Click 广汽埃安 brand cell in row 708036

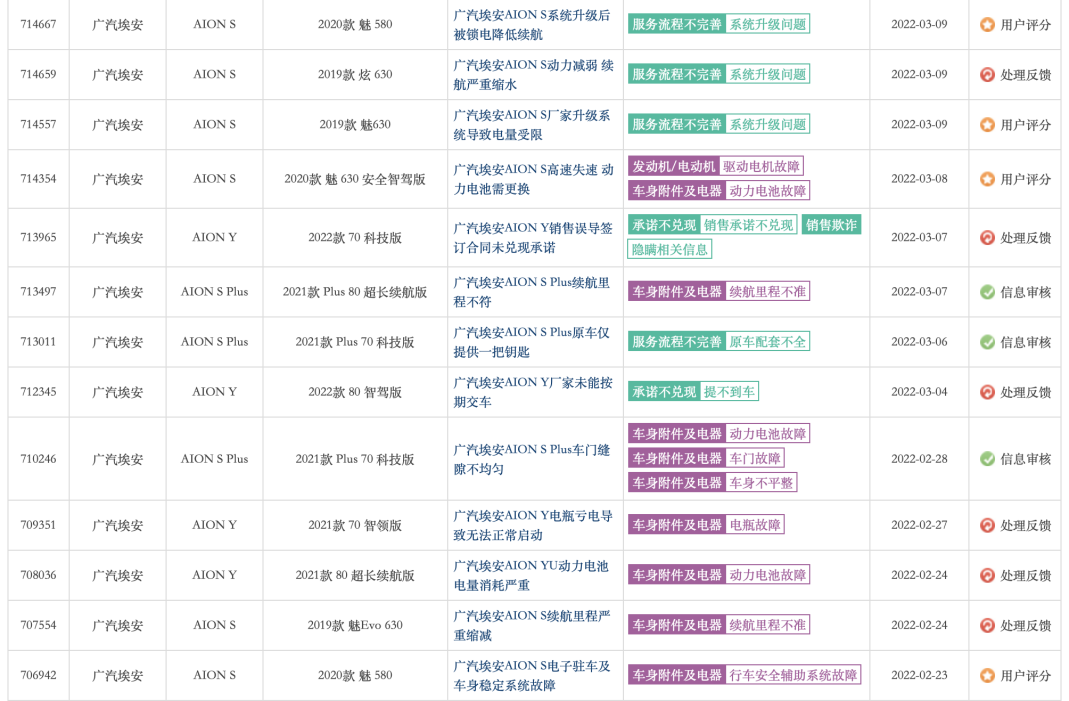pyautogui.click(x=117, y=576)
